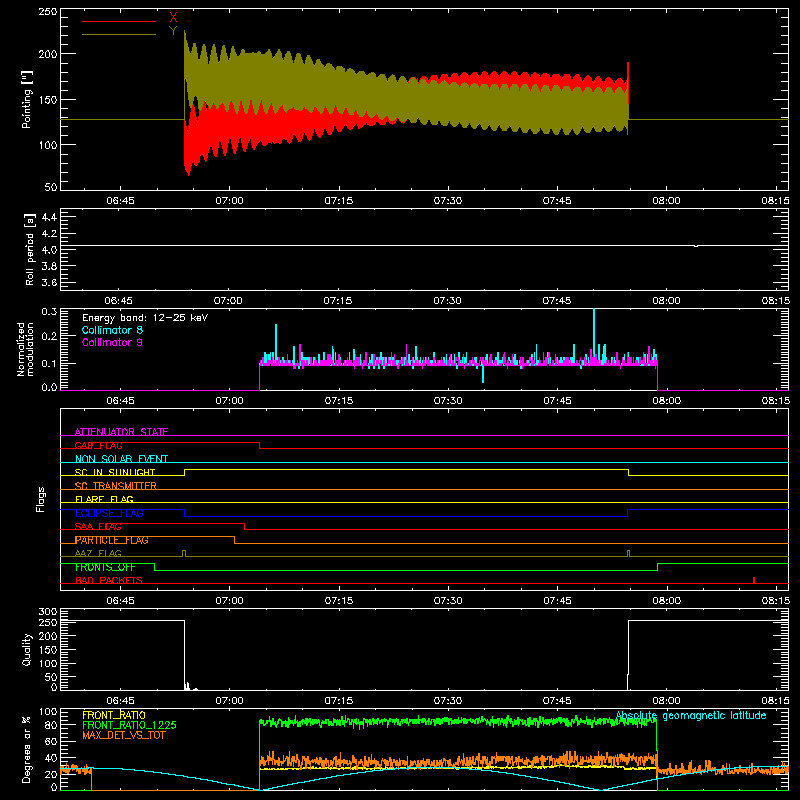Click the SAA_FLAG label

coord(98,526)
